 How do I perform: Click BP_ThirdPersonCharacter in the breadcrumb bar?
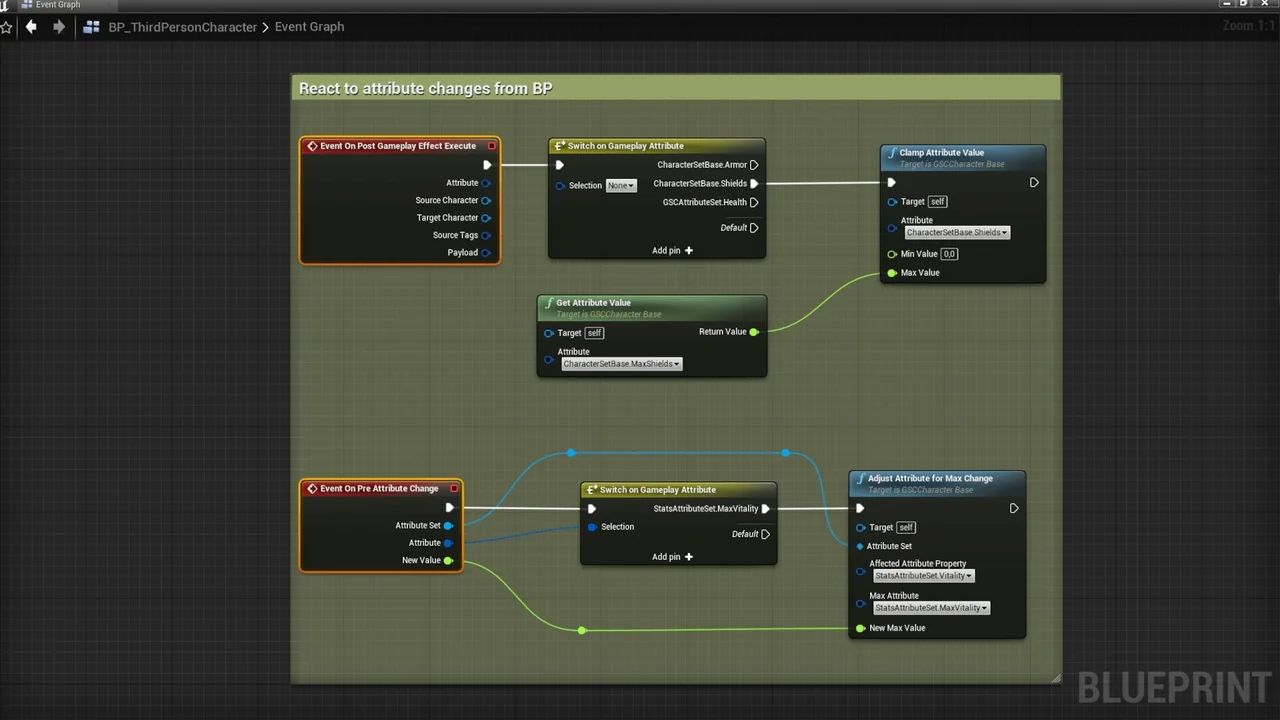coord(182,27)
